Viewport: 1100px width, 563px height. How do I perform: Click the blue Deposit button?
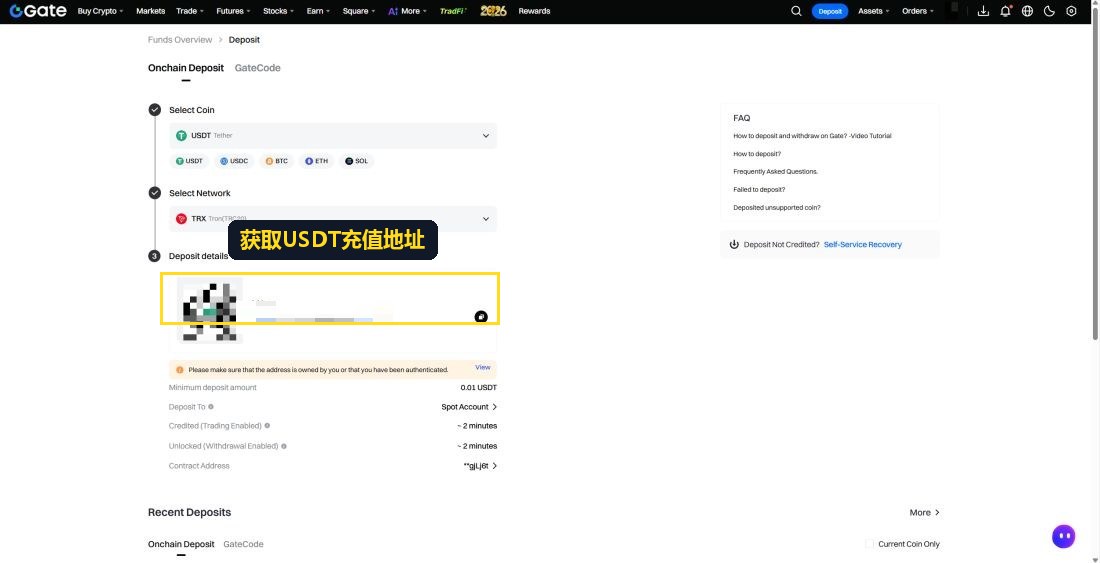[x=830, y=11]
